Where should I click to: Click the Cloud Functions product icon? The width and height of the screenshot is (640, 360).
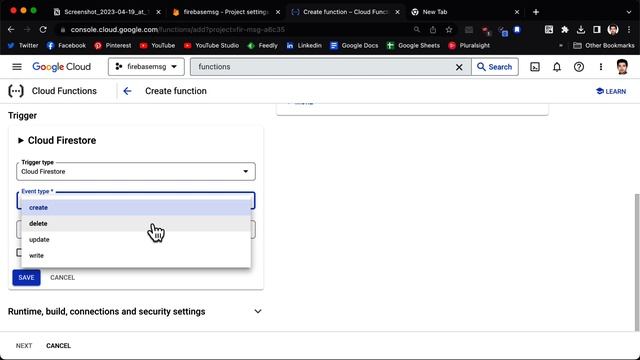click(16, 91)
